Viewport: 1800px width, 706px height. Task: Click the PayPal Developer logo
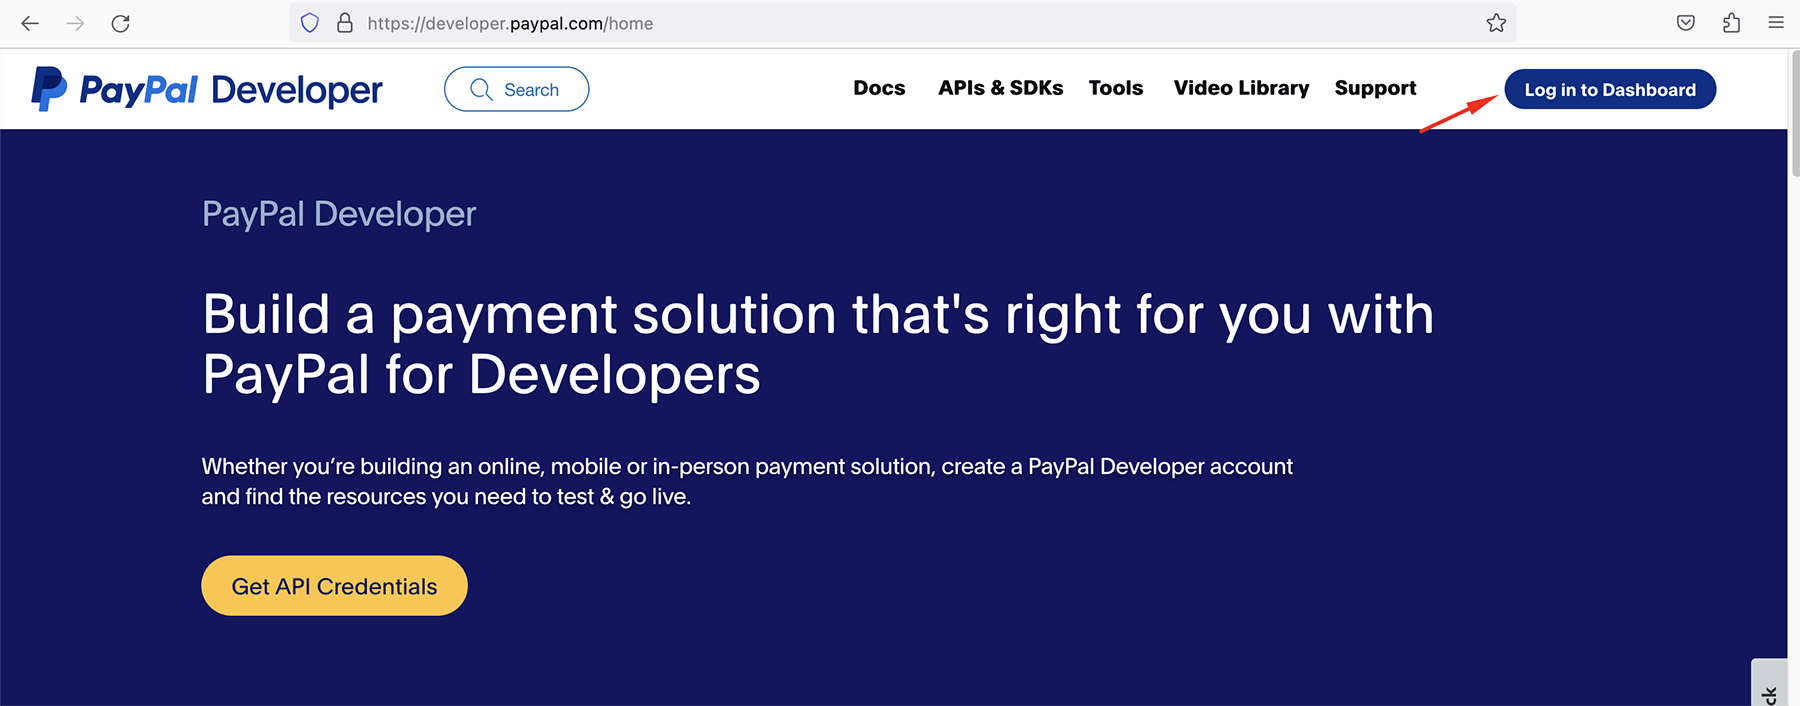[207, 89]
